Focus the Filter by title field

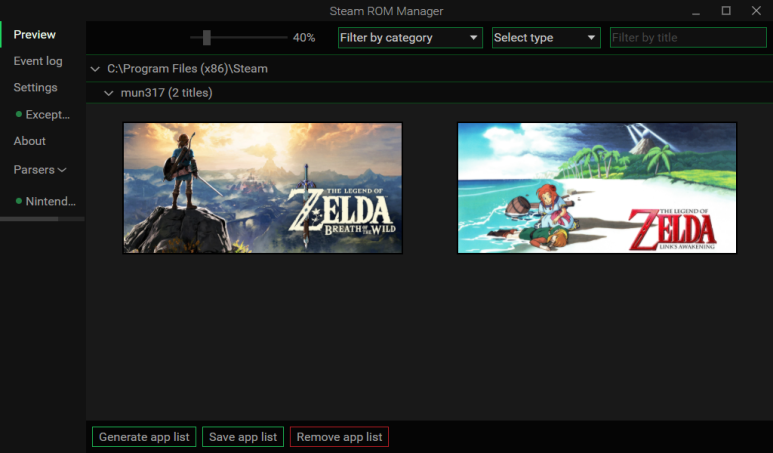pyautogui.click(x=688, y=37)
